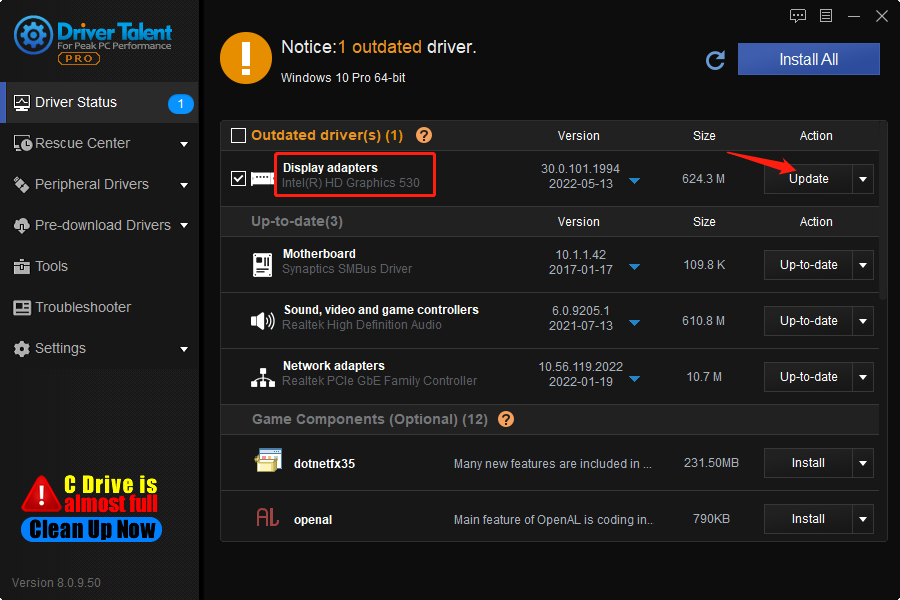This screenshot has width=900, height=600.
Task: Open Troubleshooter menu item
Action: click(99, 308)
